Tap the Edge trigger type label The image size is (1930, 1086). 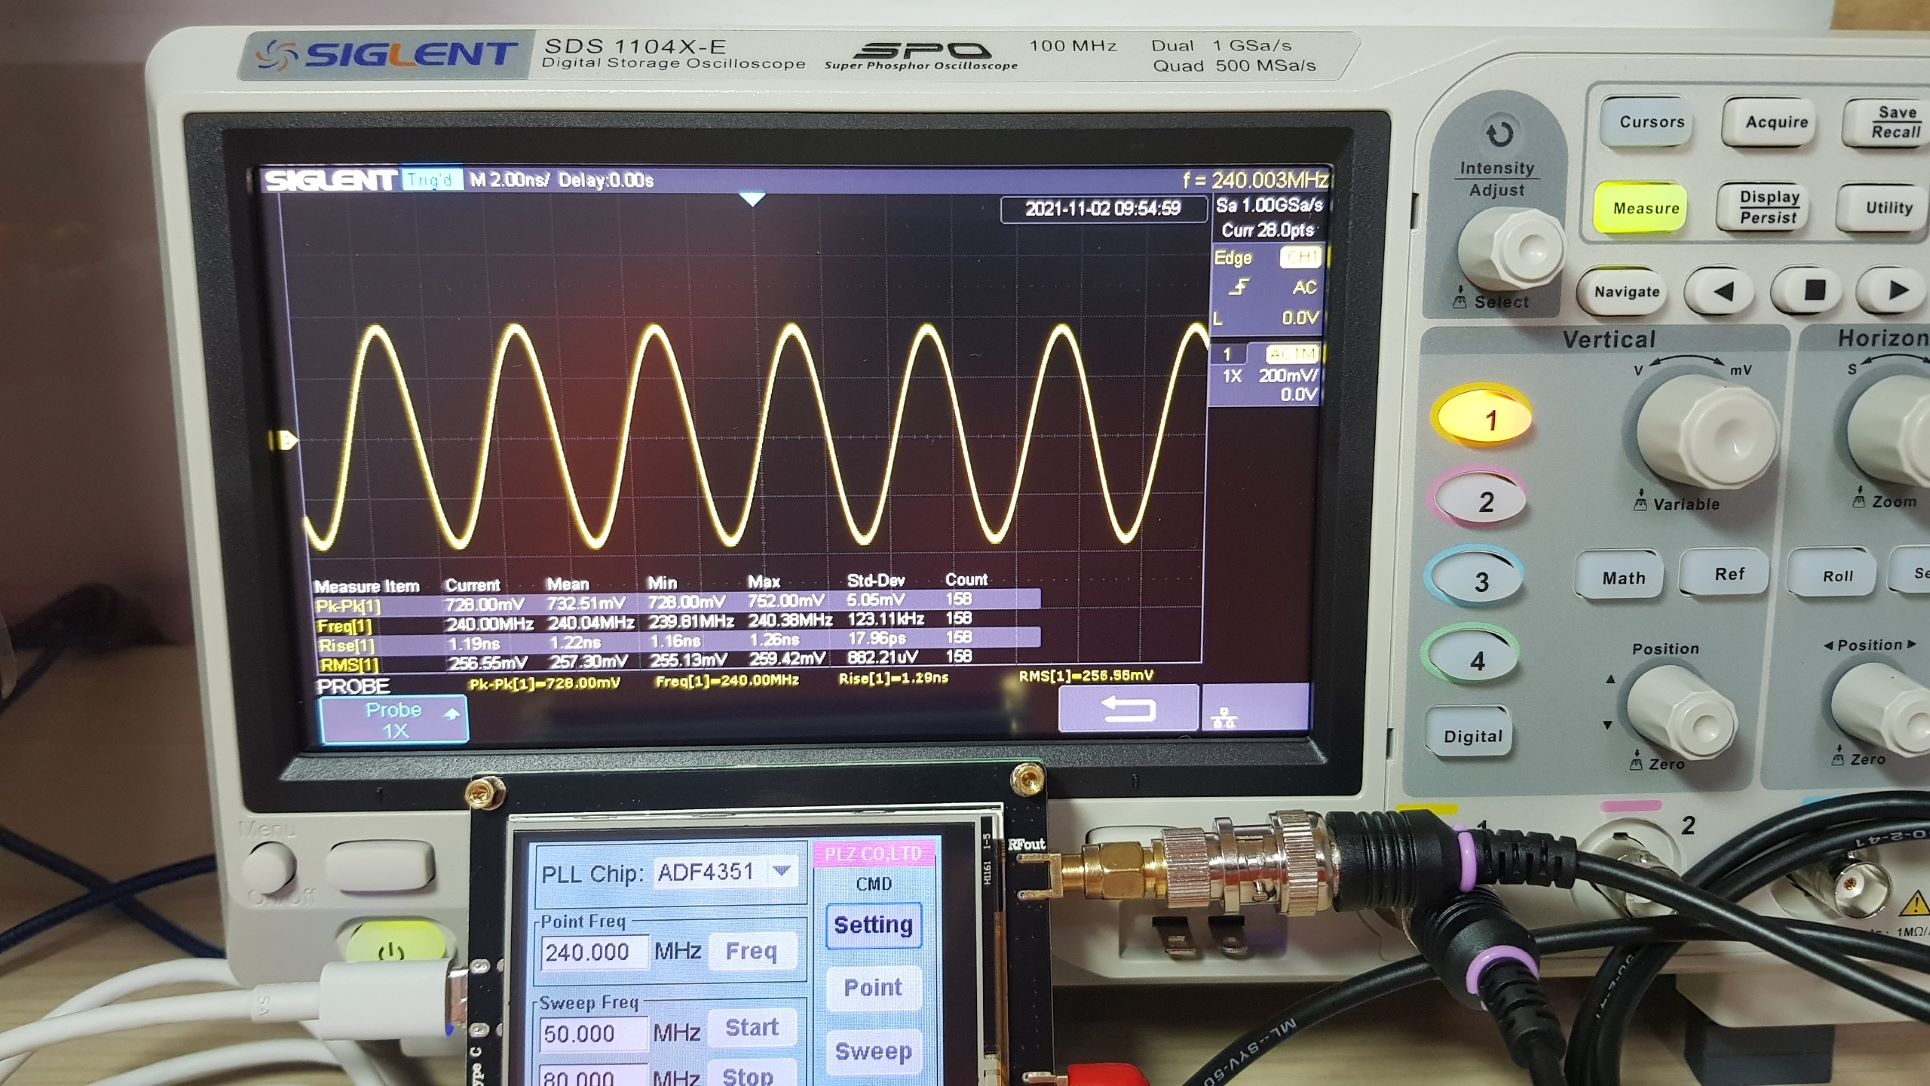click(x=1232, y=258)
